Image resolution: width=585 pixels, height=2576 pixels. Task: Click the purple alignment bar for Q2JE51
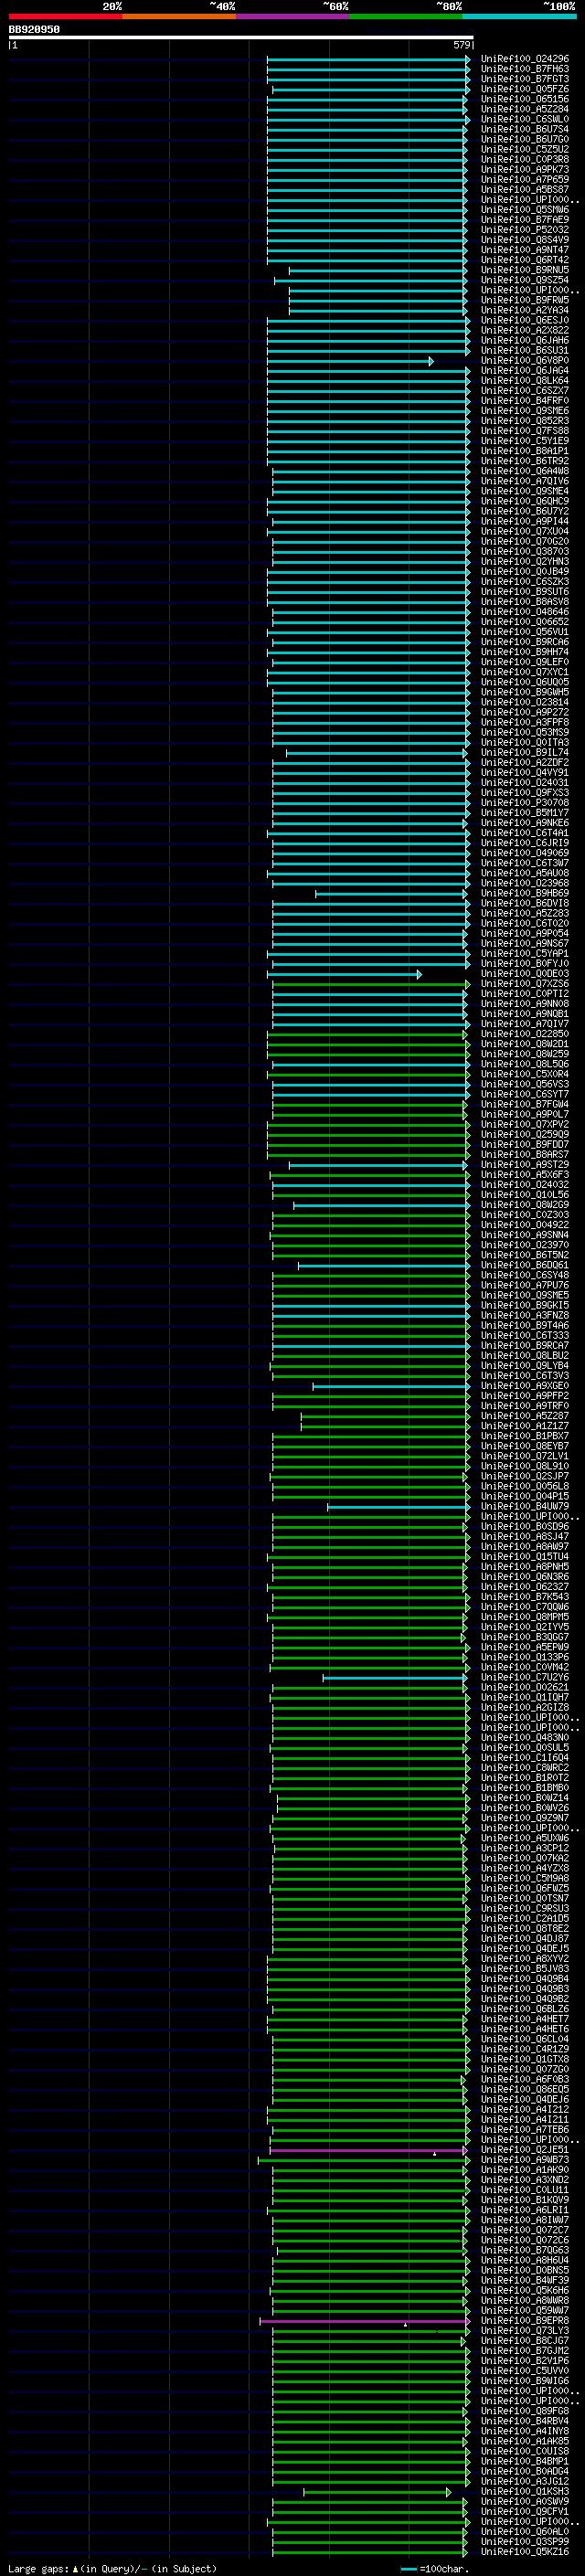click(368, 2150)
